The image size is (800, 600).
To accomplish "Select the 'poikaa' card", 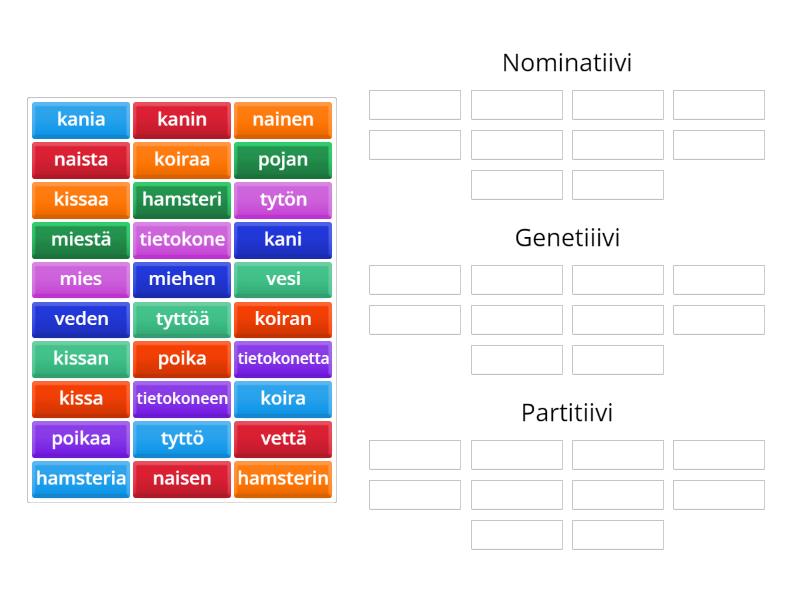I will click(80, 439).
